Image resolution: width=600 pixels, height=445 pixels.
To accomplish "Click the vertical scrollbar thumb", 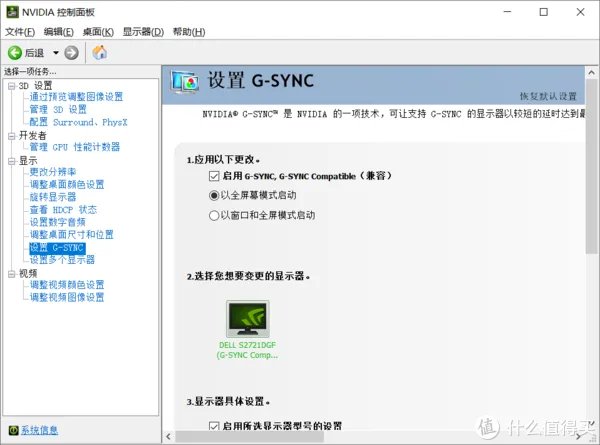I will coord(592,166).
